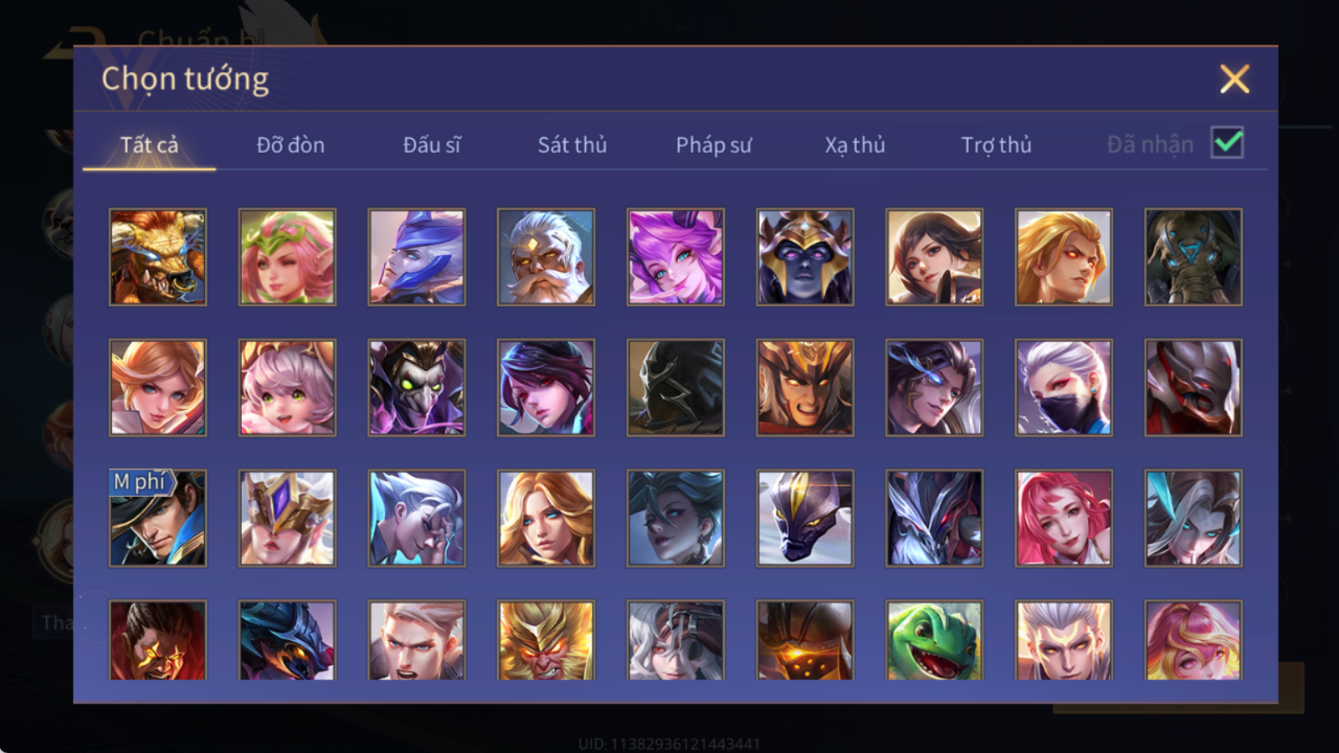The height and width of the screenshot is (753, 1339).
Task: Select the black panther hero portrait
Action: point(805,518)
